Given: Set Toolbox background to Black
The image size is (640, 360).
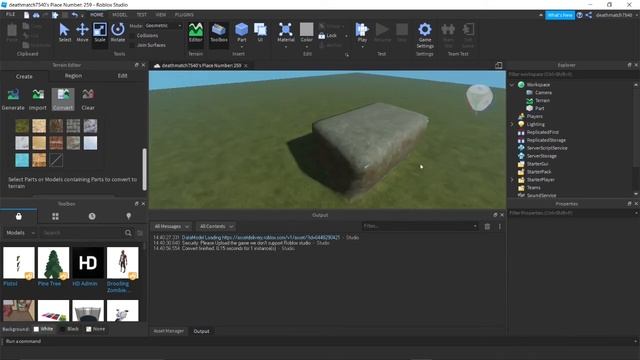Looking at the screenshot, I should point(62,329).
